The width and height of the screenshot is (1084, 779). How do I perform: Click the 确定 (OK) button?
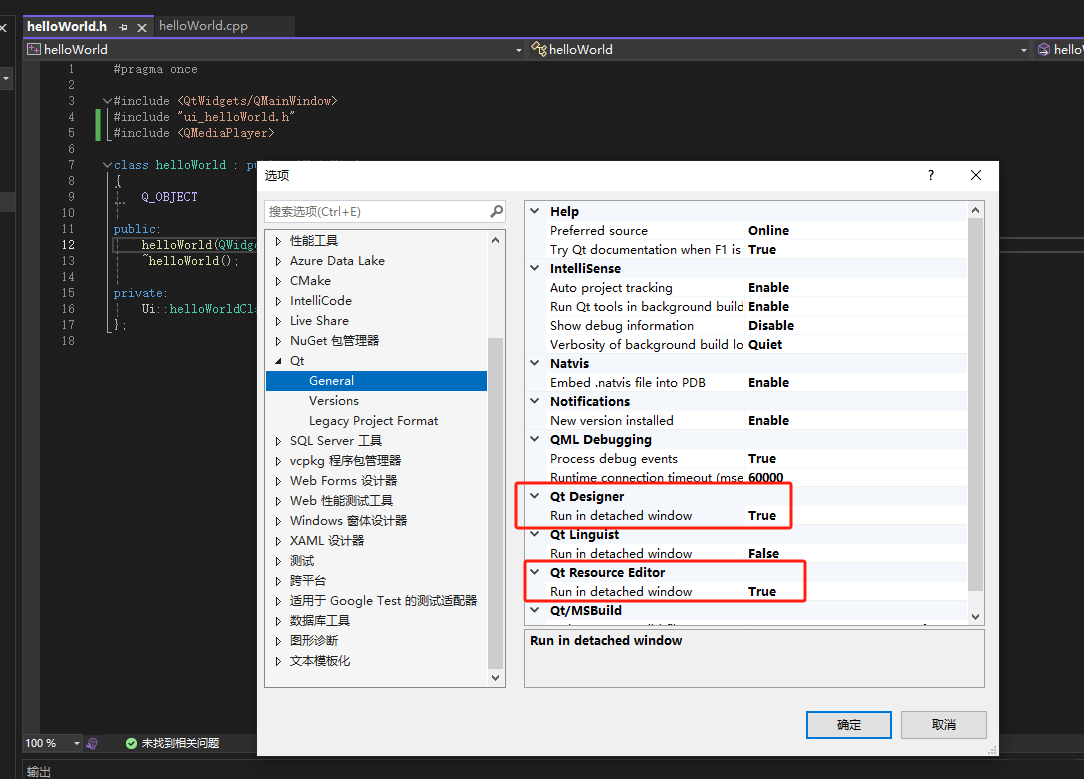pyautogui.click(x=848, y=724)
